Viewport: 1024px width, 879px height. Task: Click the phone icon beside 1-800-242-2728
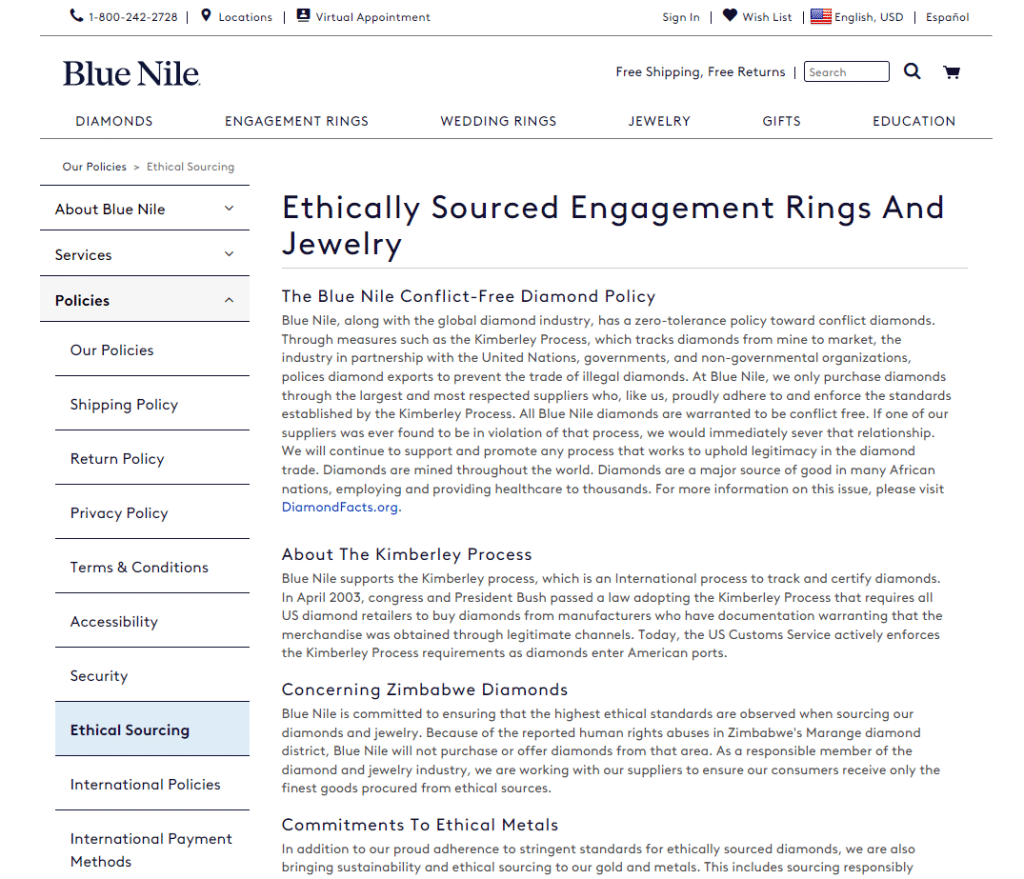76,16
